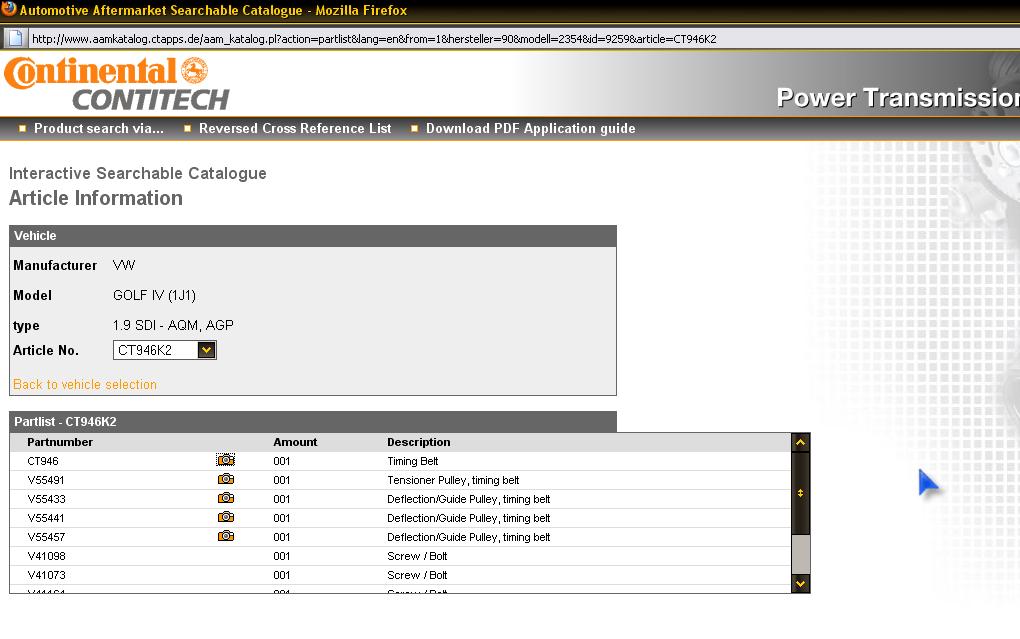Click the Description column header

(418, 442)
